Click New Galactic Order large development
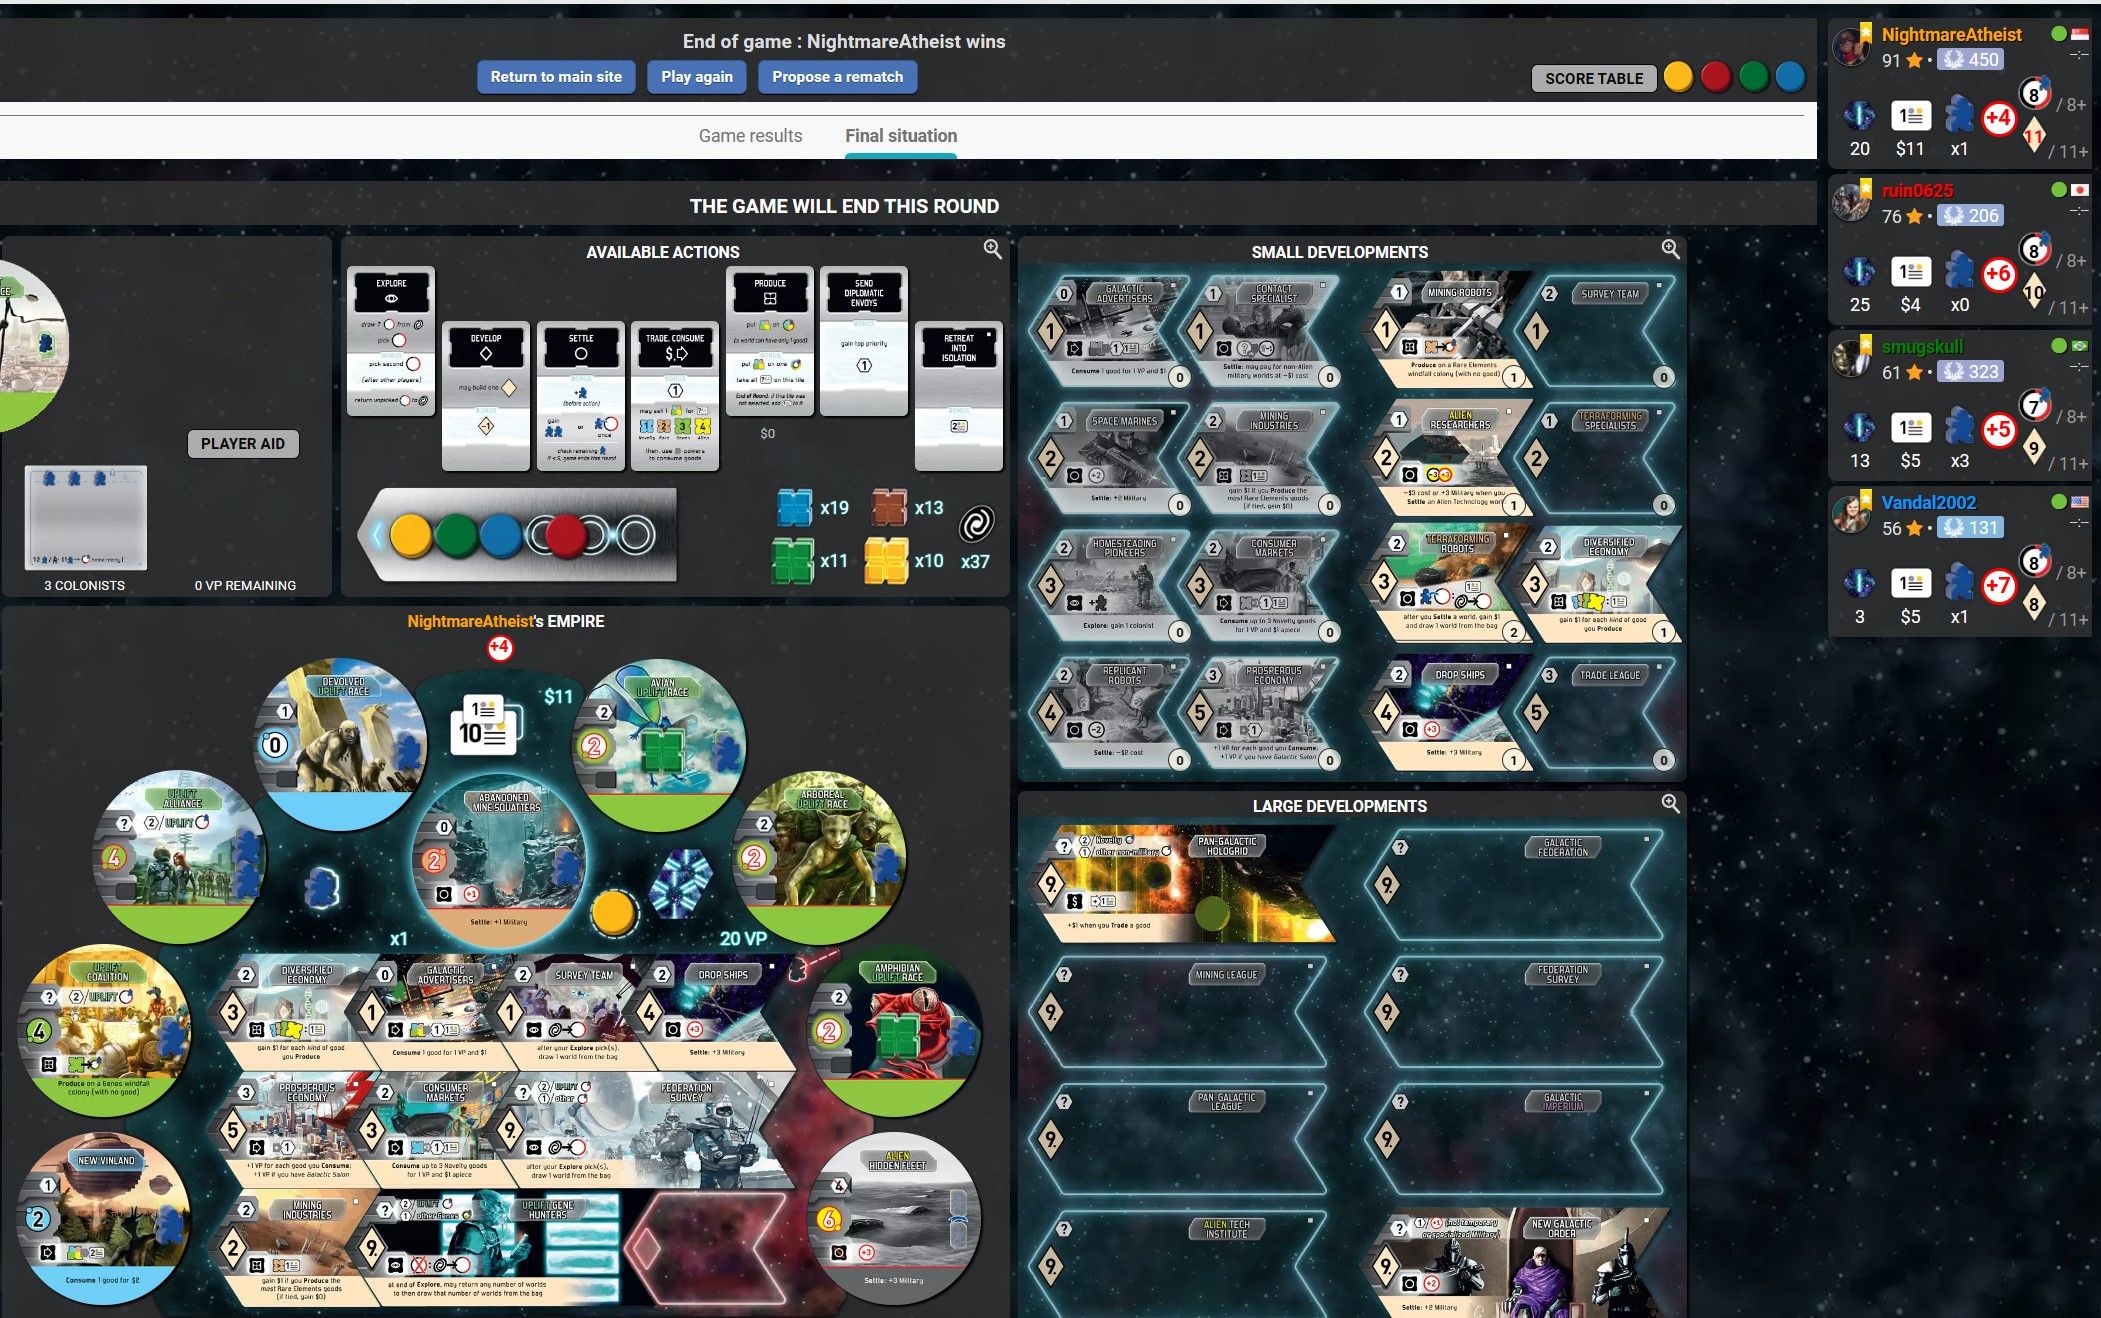Image resolution: width=2101 pixels, height=1318 pixels. tap(1520, 1262)
